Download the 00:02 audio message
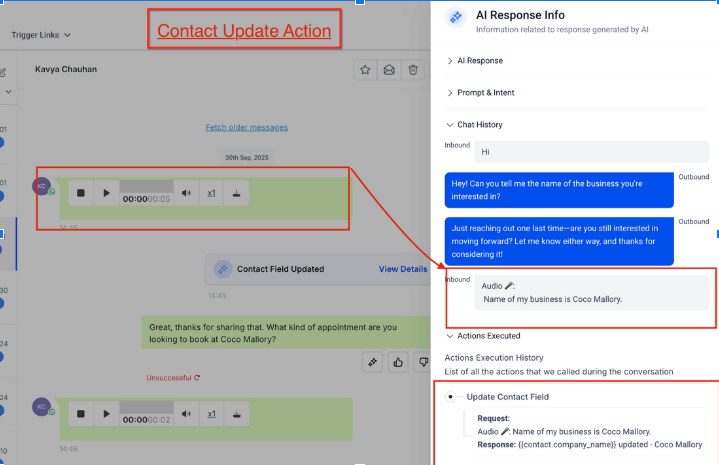 coord(236,414)
